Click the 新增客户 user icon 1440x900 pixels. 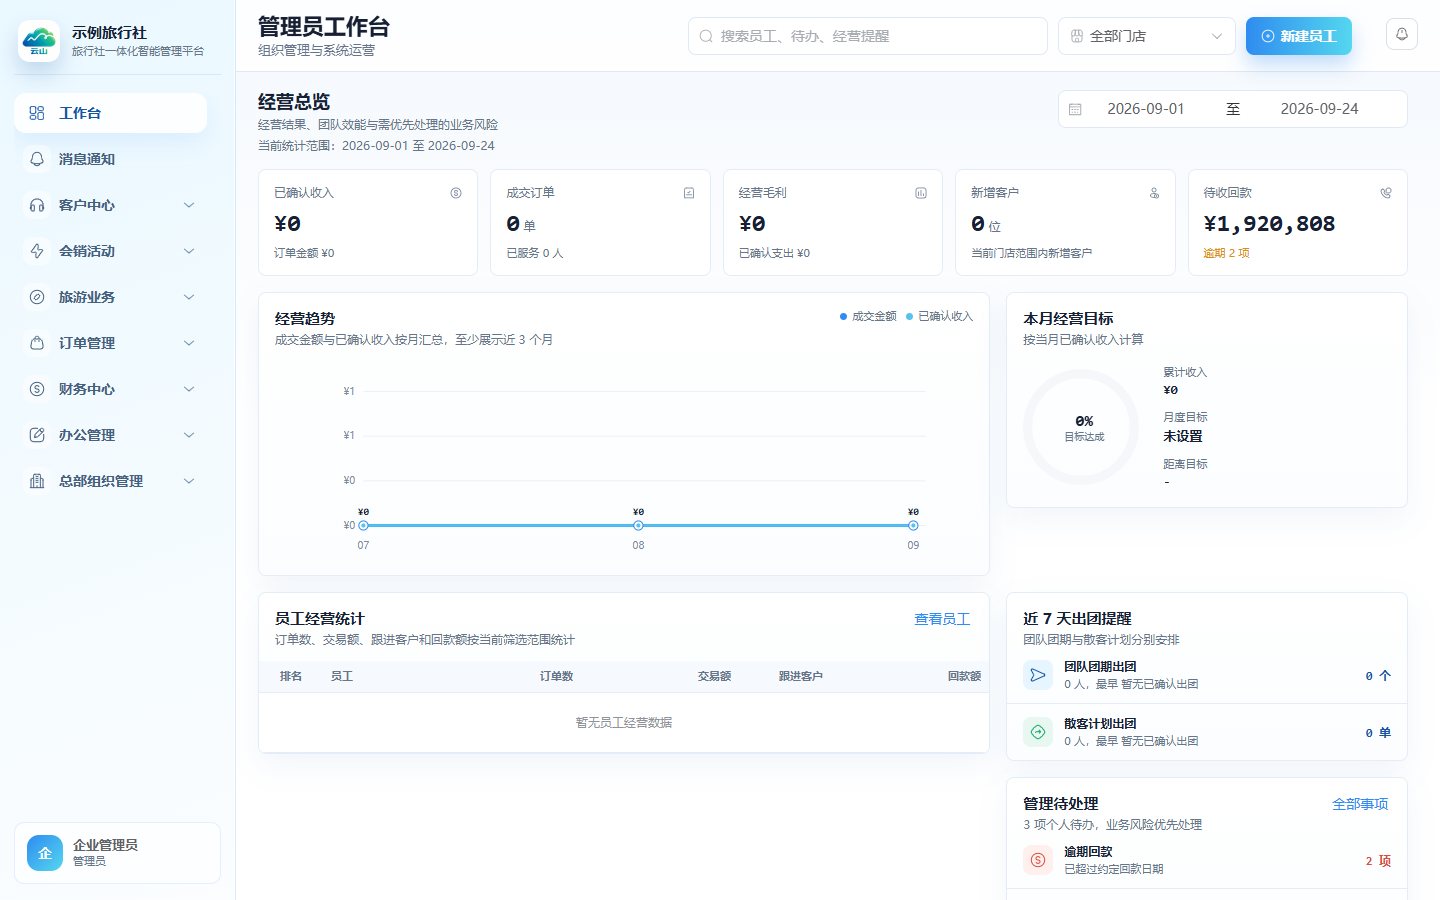tap(1154, 193)
